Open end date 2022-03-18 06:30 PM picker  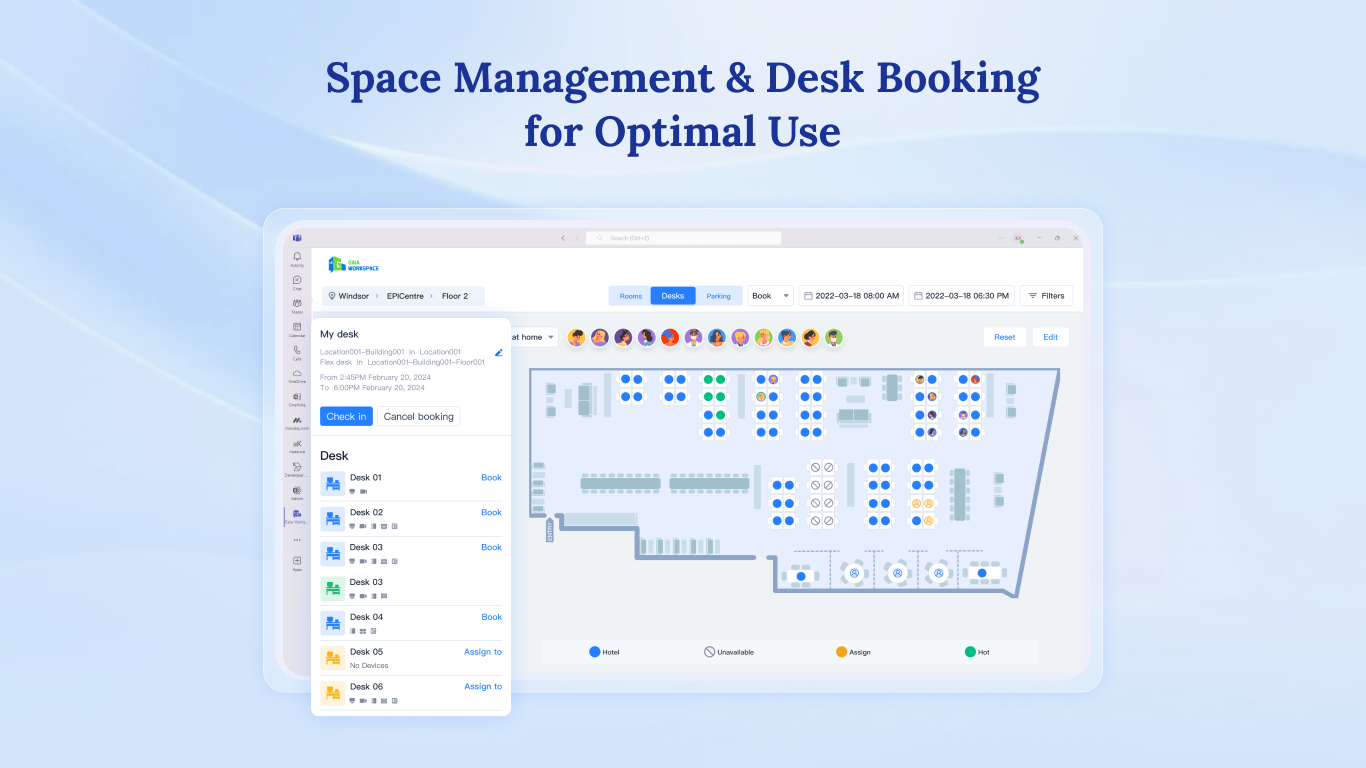tap(961, 296)
